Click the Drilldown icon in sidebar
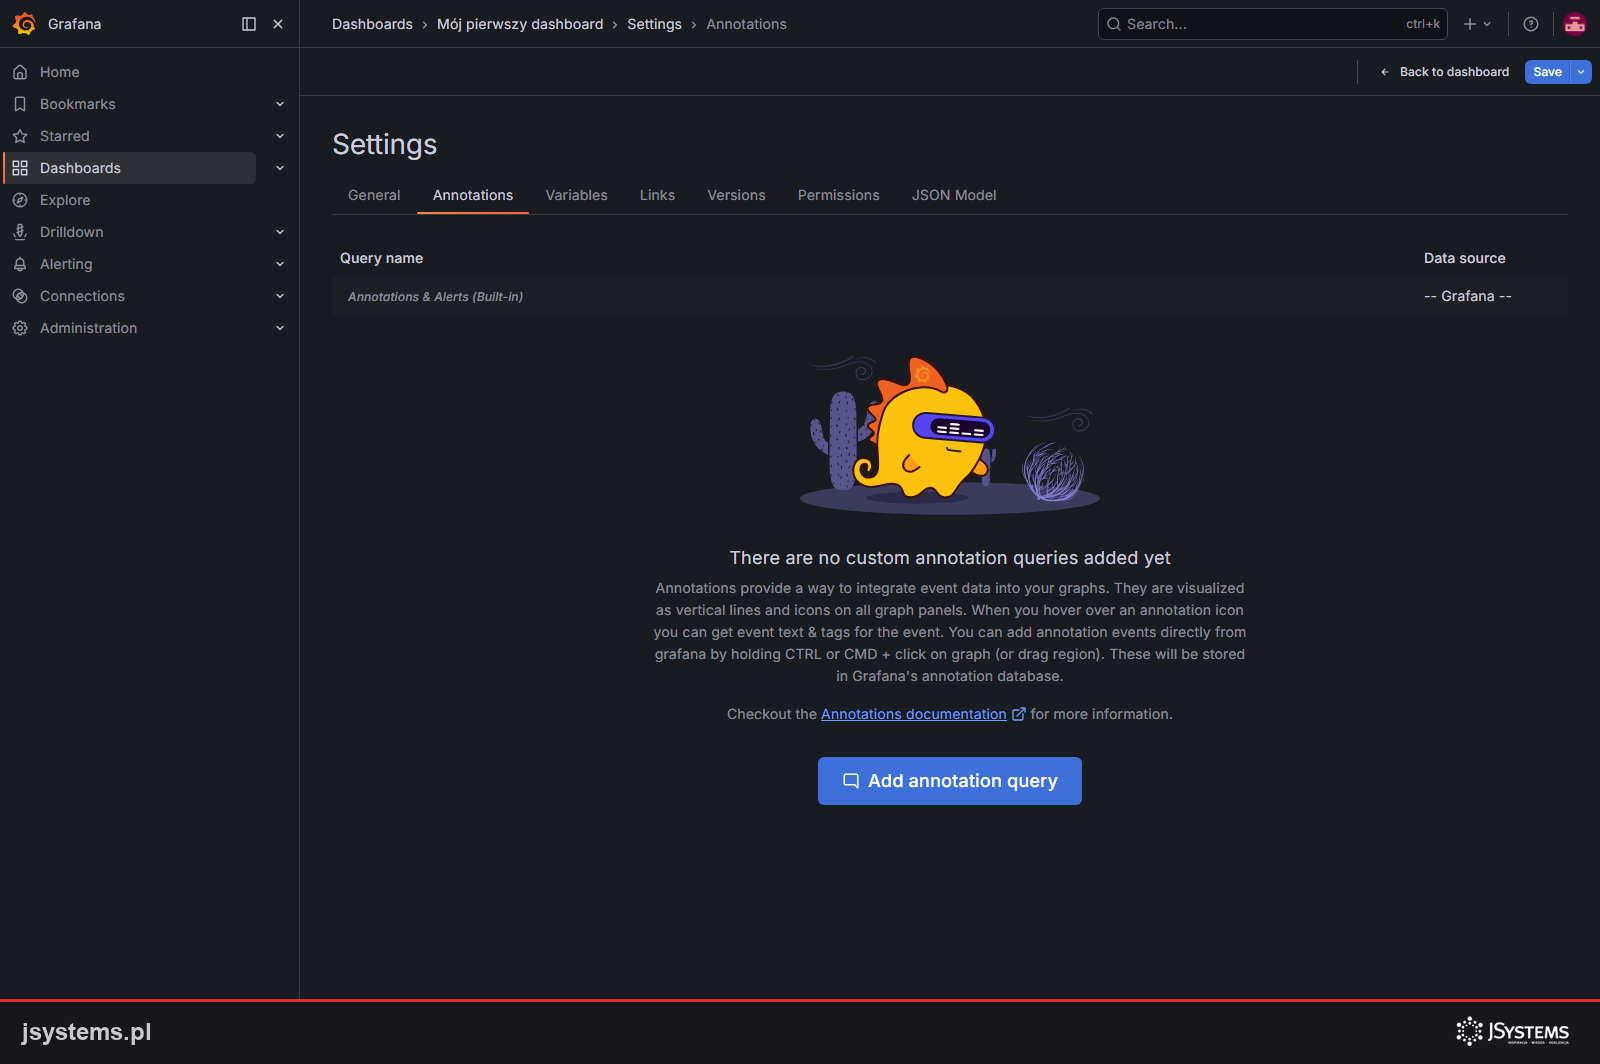The image size is (1600, 1064). (x=20, y=232)
